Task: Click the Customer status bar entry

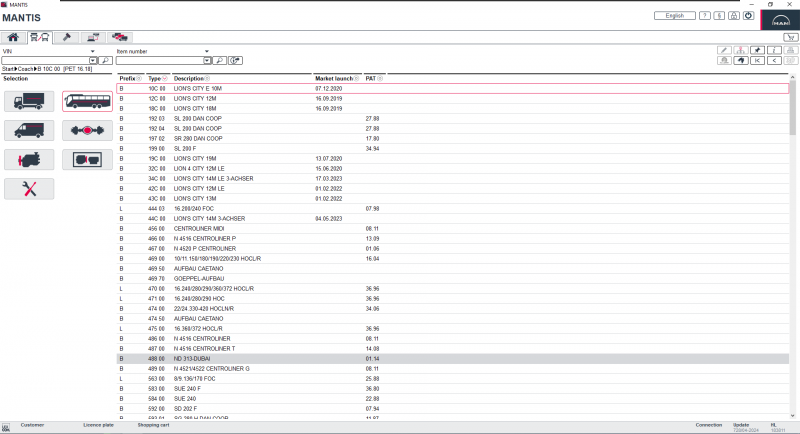Action: (x=32, y=425)
